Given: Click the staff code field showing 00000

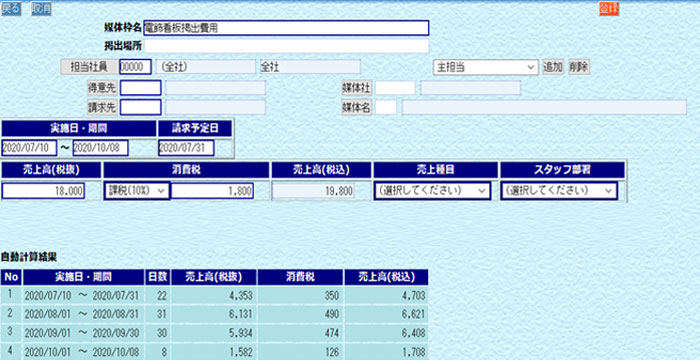Looking at the screenshot, I should pos(135,67).
